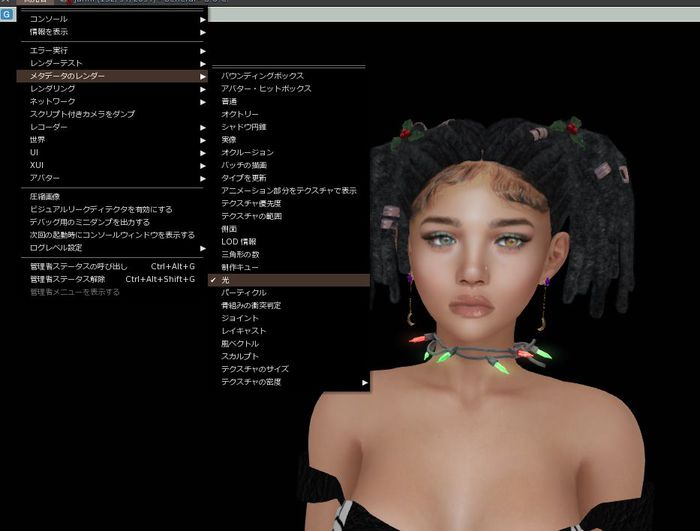Toggle タイプを更新 option

[289, 178]
